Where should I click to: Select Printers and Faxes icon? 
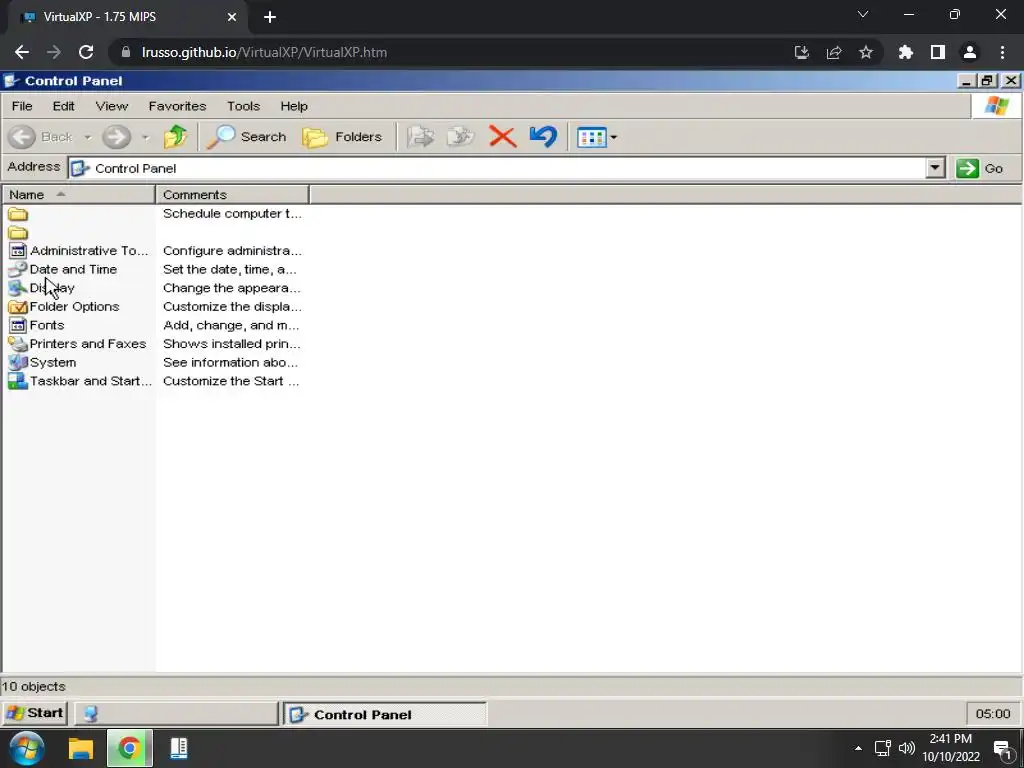point(18,344)
